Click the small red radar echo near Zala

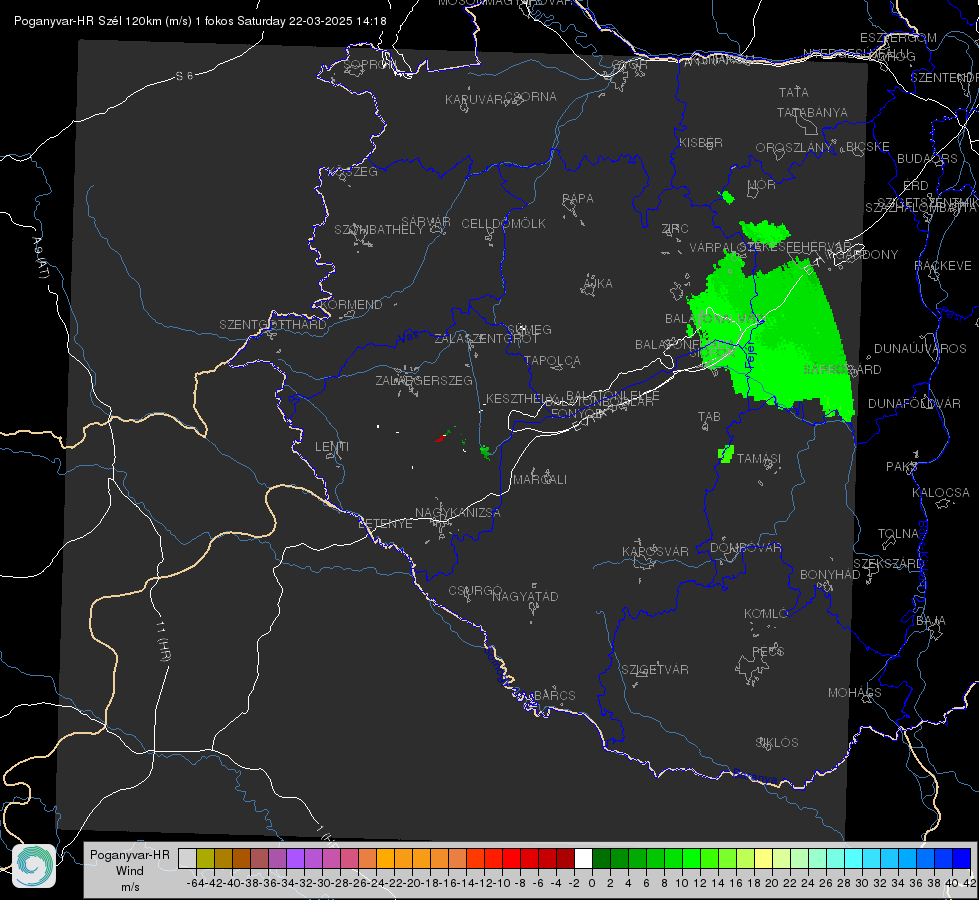point(441,438)
